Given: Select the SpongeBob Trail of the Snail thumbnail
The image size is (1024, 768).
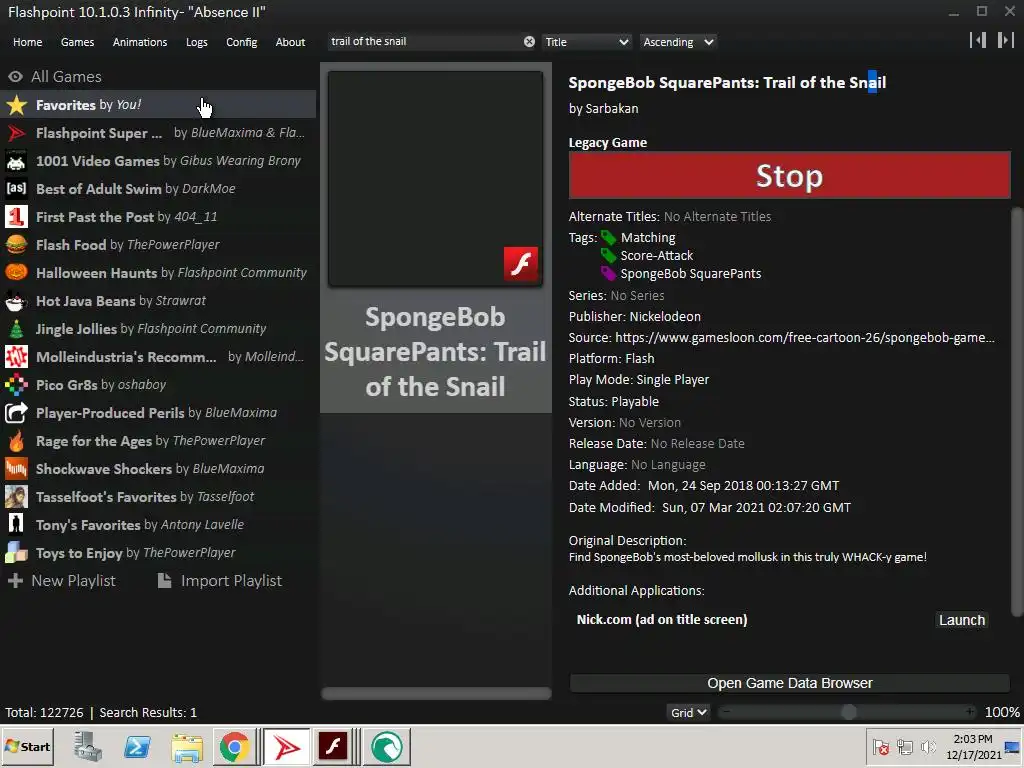Looking at the screenshot, I should [x=436, y=178].
